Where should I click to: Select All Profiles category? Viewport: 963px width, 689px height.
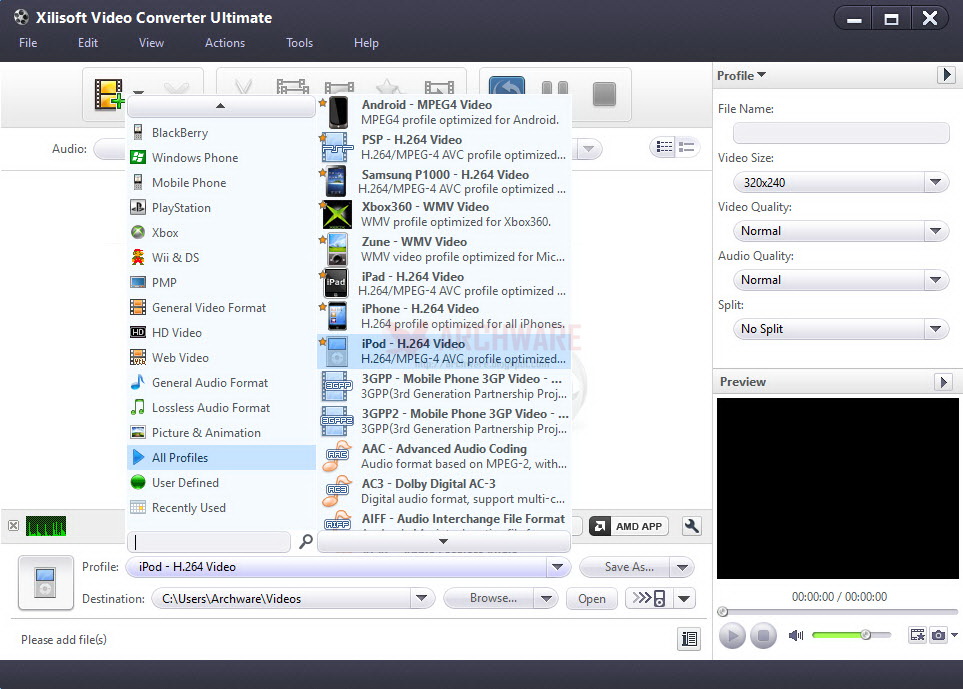point(221,458)
